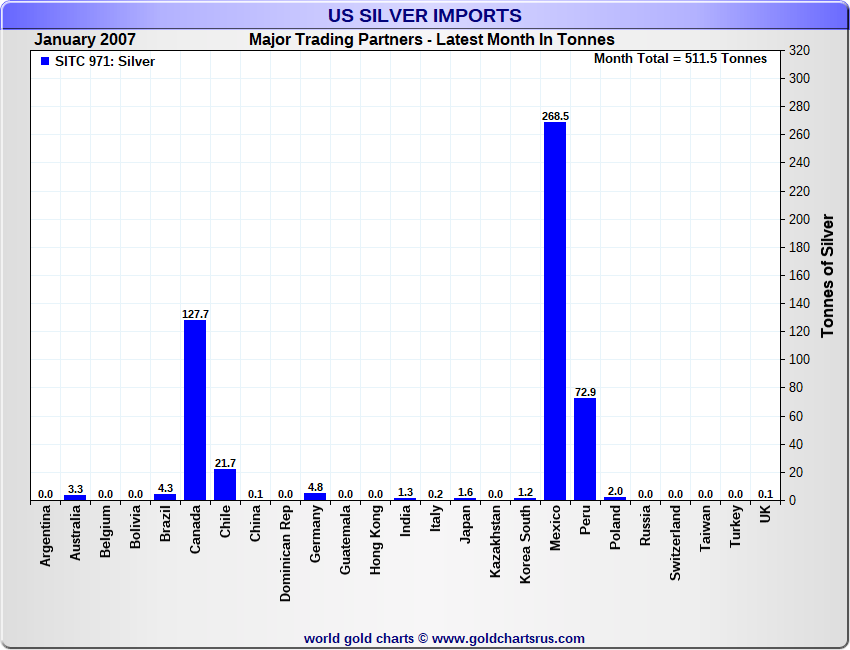Open the www.goldchartsrus.com footer link
850x650 pixels.
[x=508, y=639]
